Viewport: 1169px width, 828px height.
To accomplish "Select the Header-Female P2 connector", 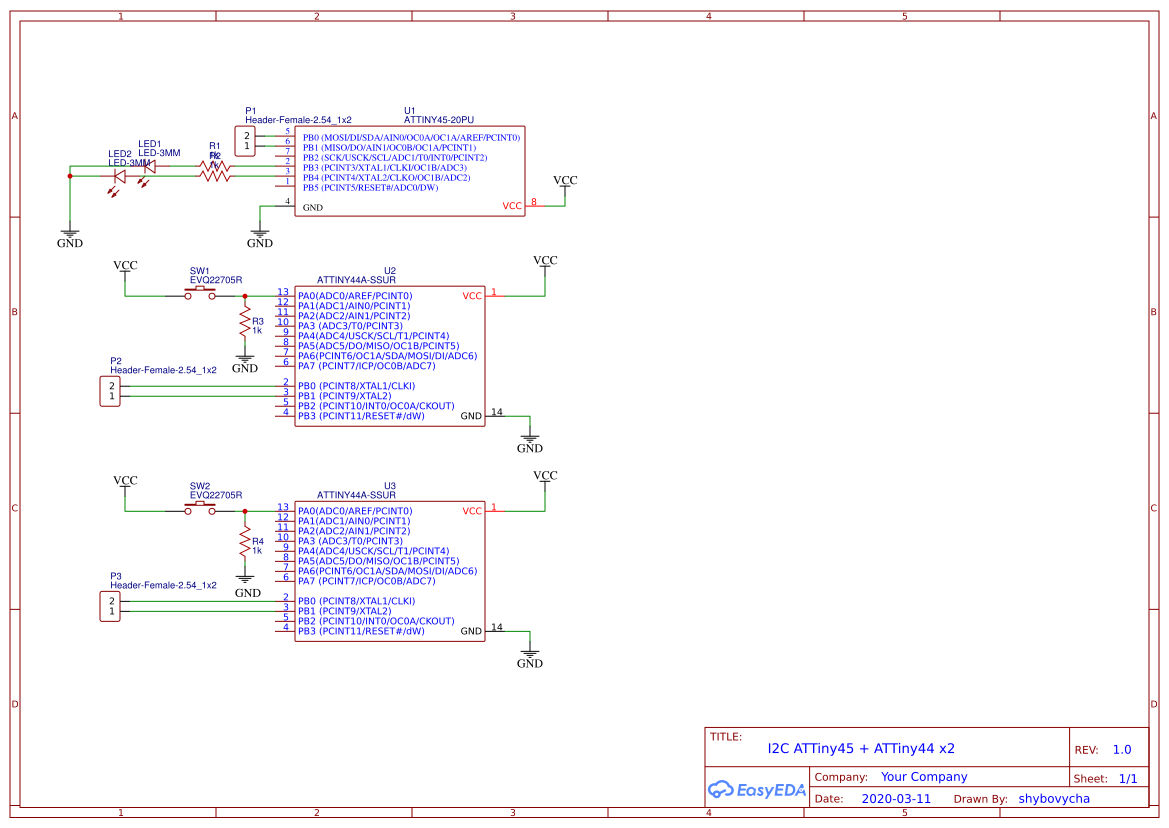I will tap(110, 390).
